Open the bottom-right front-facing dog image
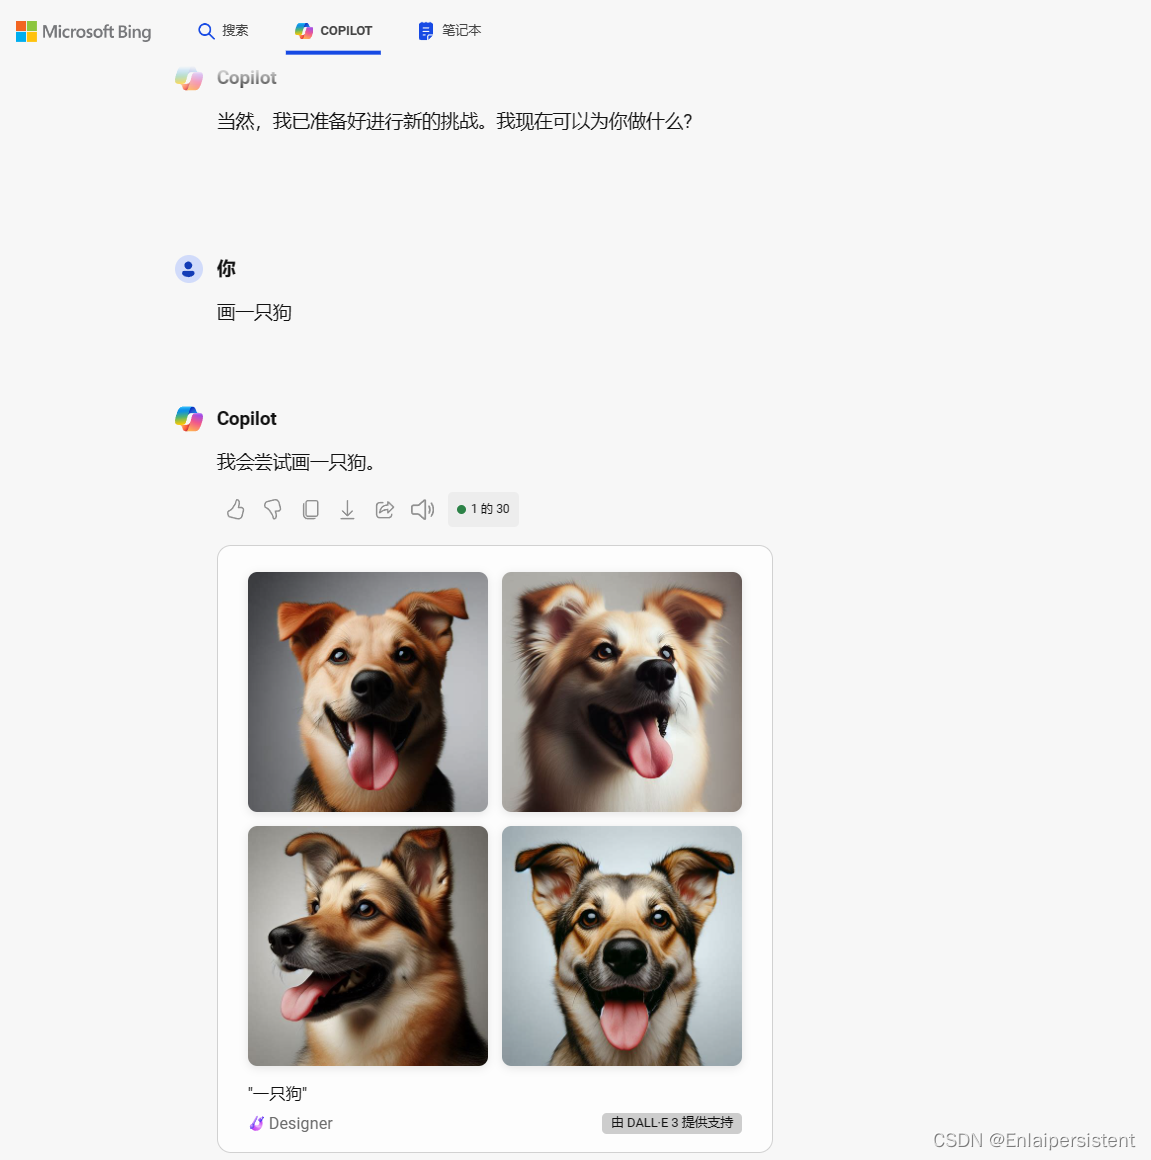 [621, 945]
